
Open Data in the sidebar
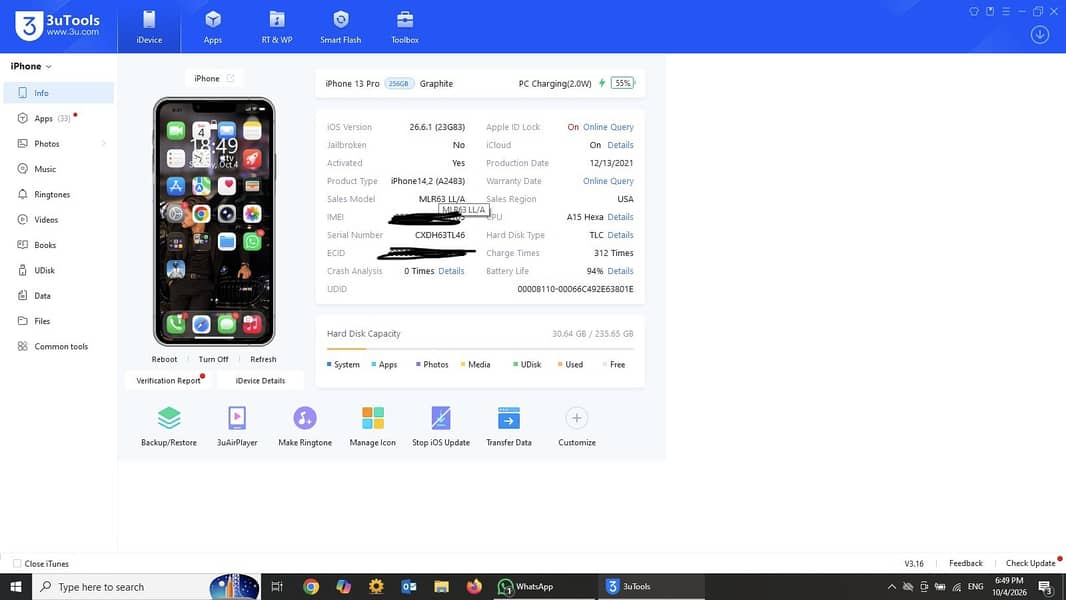58,296
